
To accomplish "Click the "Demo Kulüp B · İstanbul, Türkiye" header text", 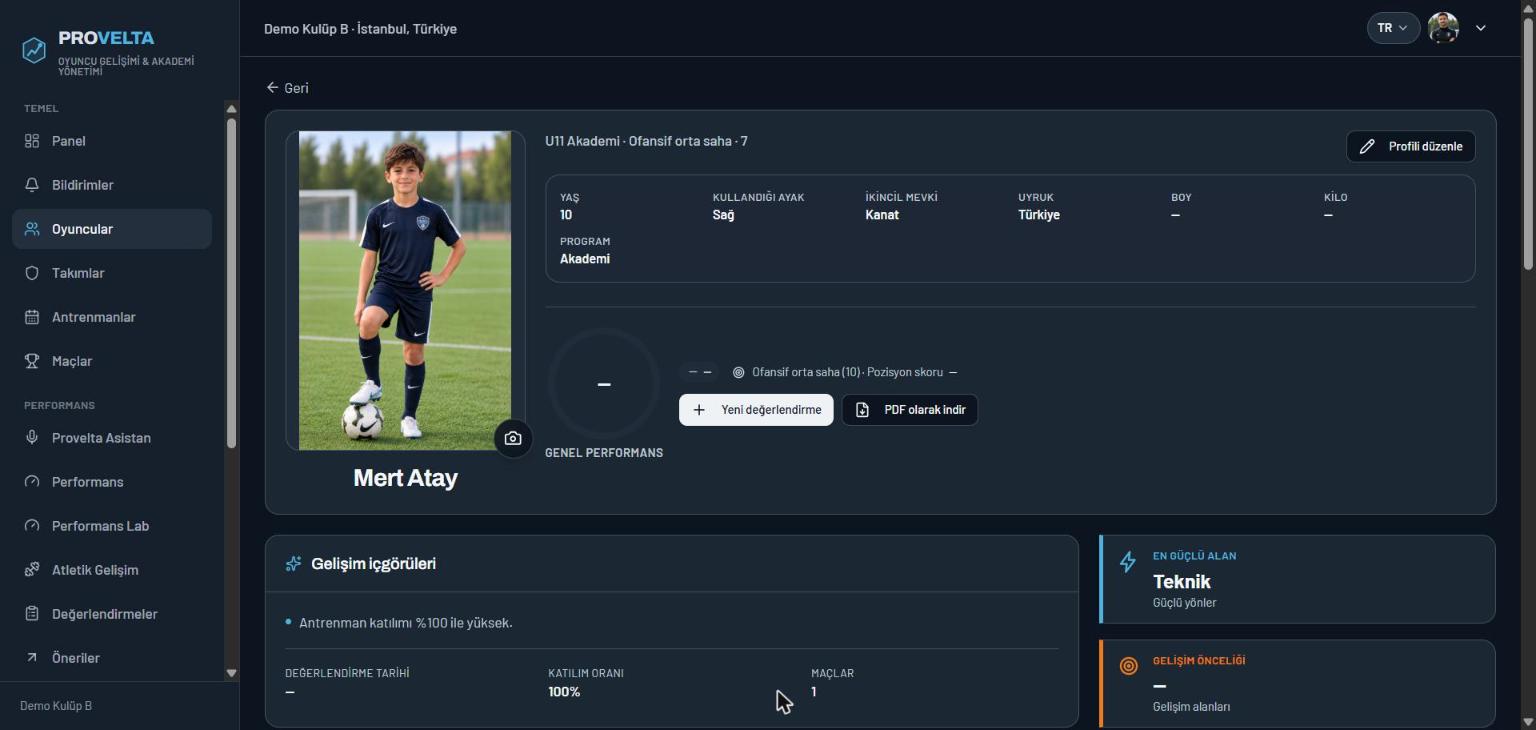I will click(x=360, y=29).
